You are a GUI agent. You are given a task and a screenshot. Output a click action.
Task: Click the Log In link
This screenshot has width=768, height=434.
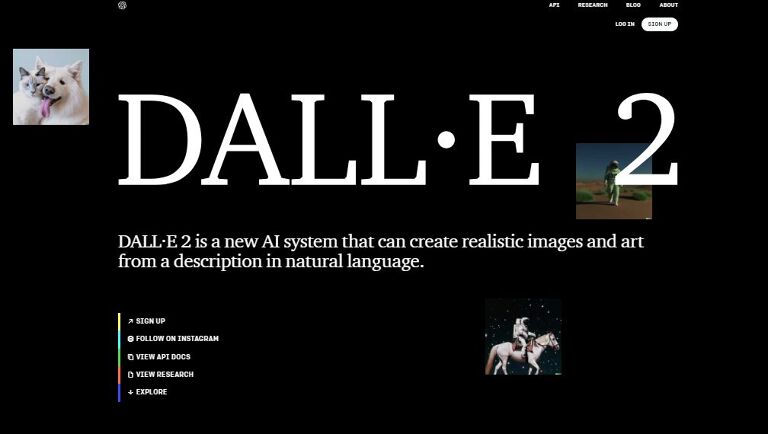tap(624, 24)
